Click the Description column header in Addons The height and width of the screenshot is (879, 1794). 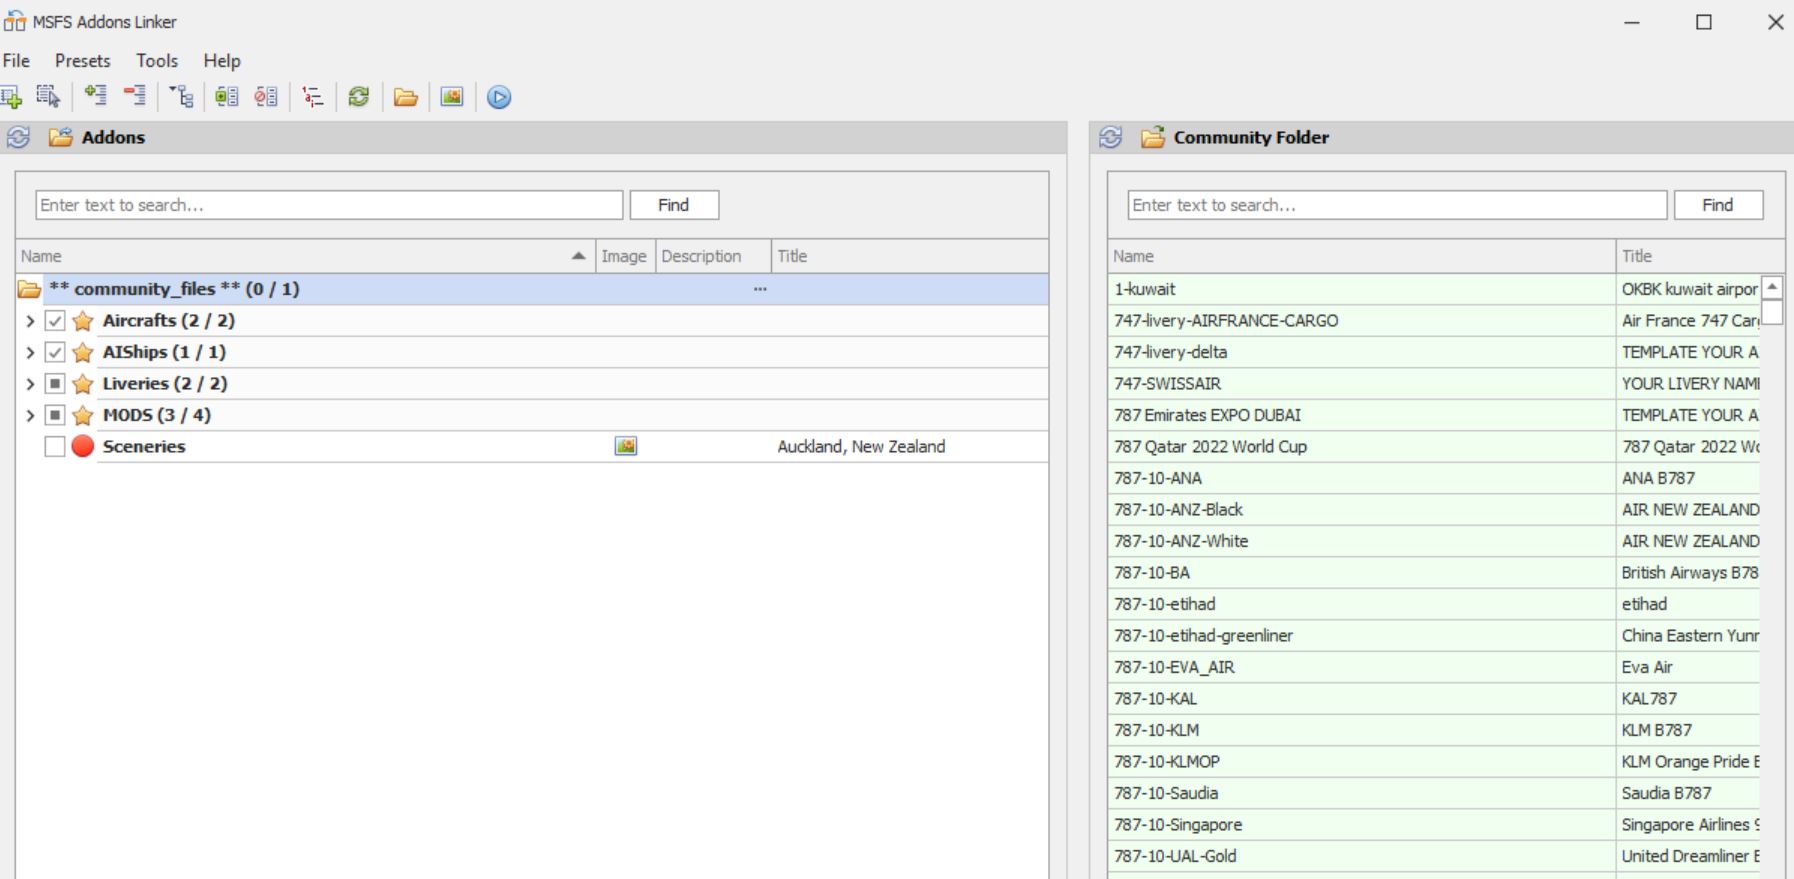click(713, 256)
